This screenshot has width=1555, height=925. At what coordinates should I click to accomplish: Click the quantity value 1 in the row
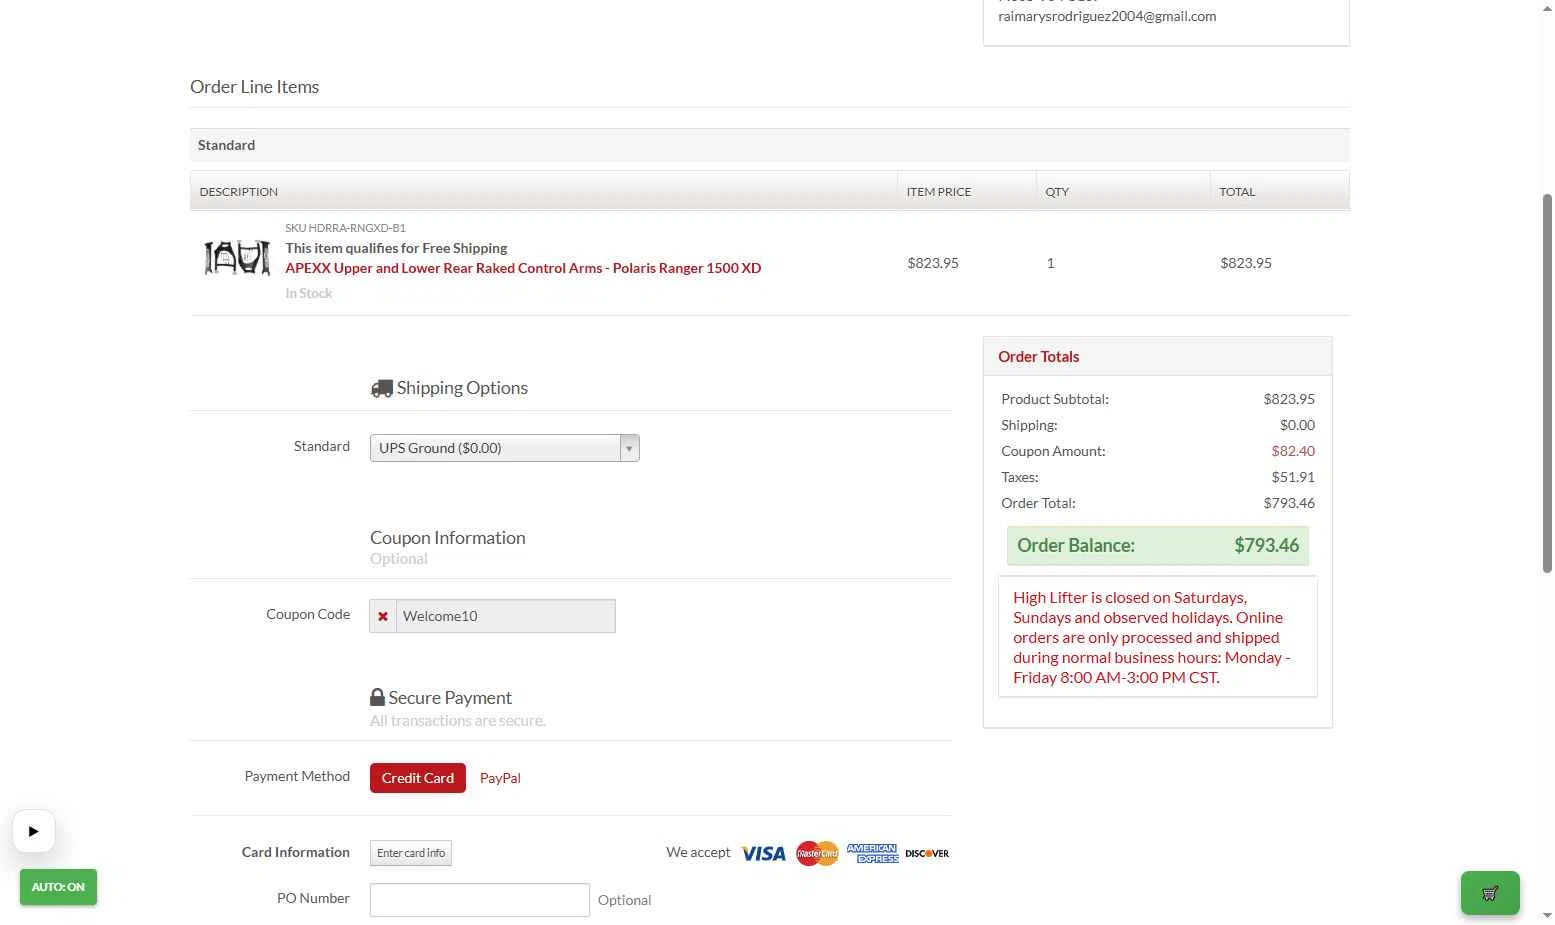click(1050, 263)
